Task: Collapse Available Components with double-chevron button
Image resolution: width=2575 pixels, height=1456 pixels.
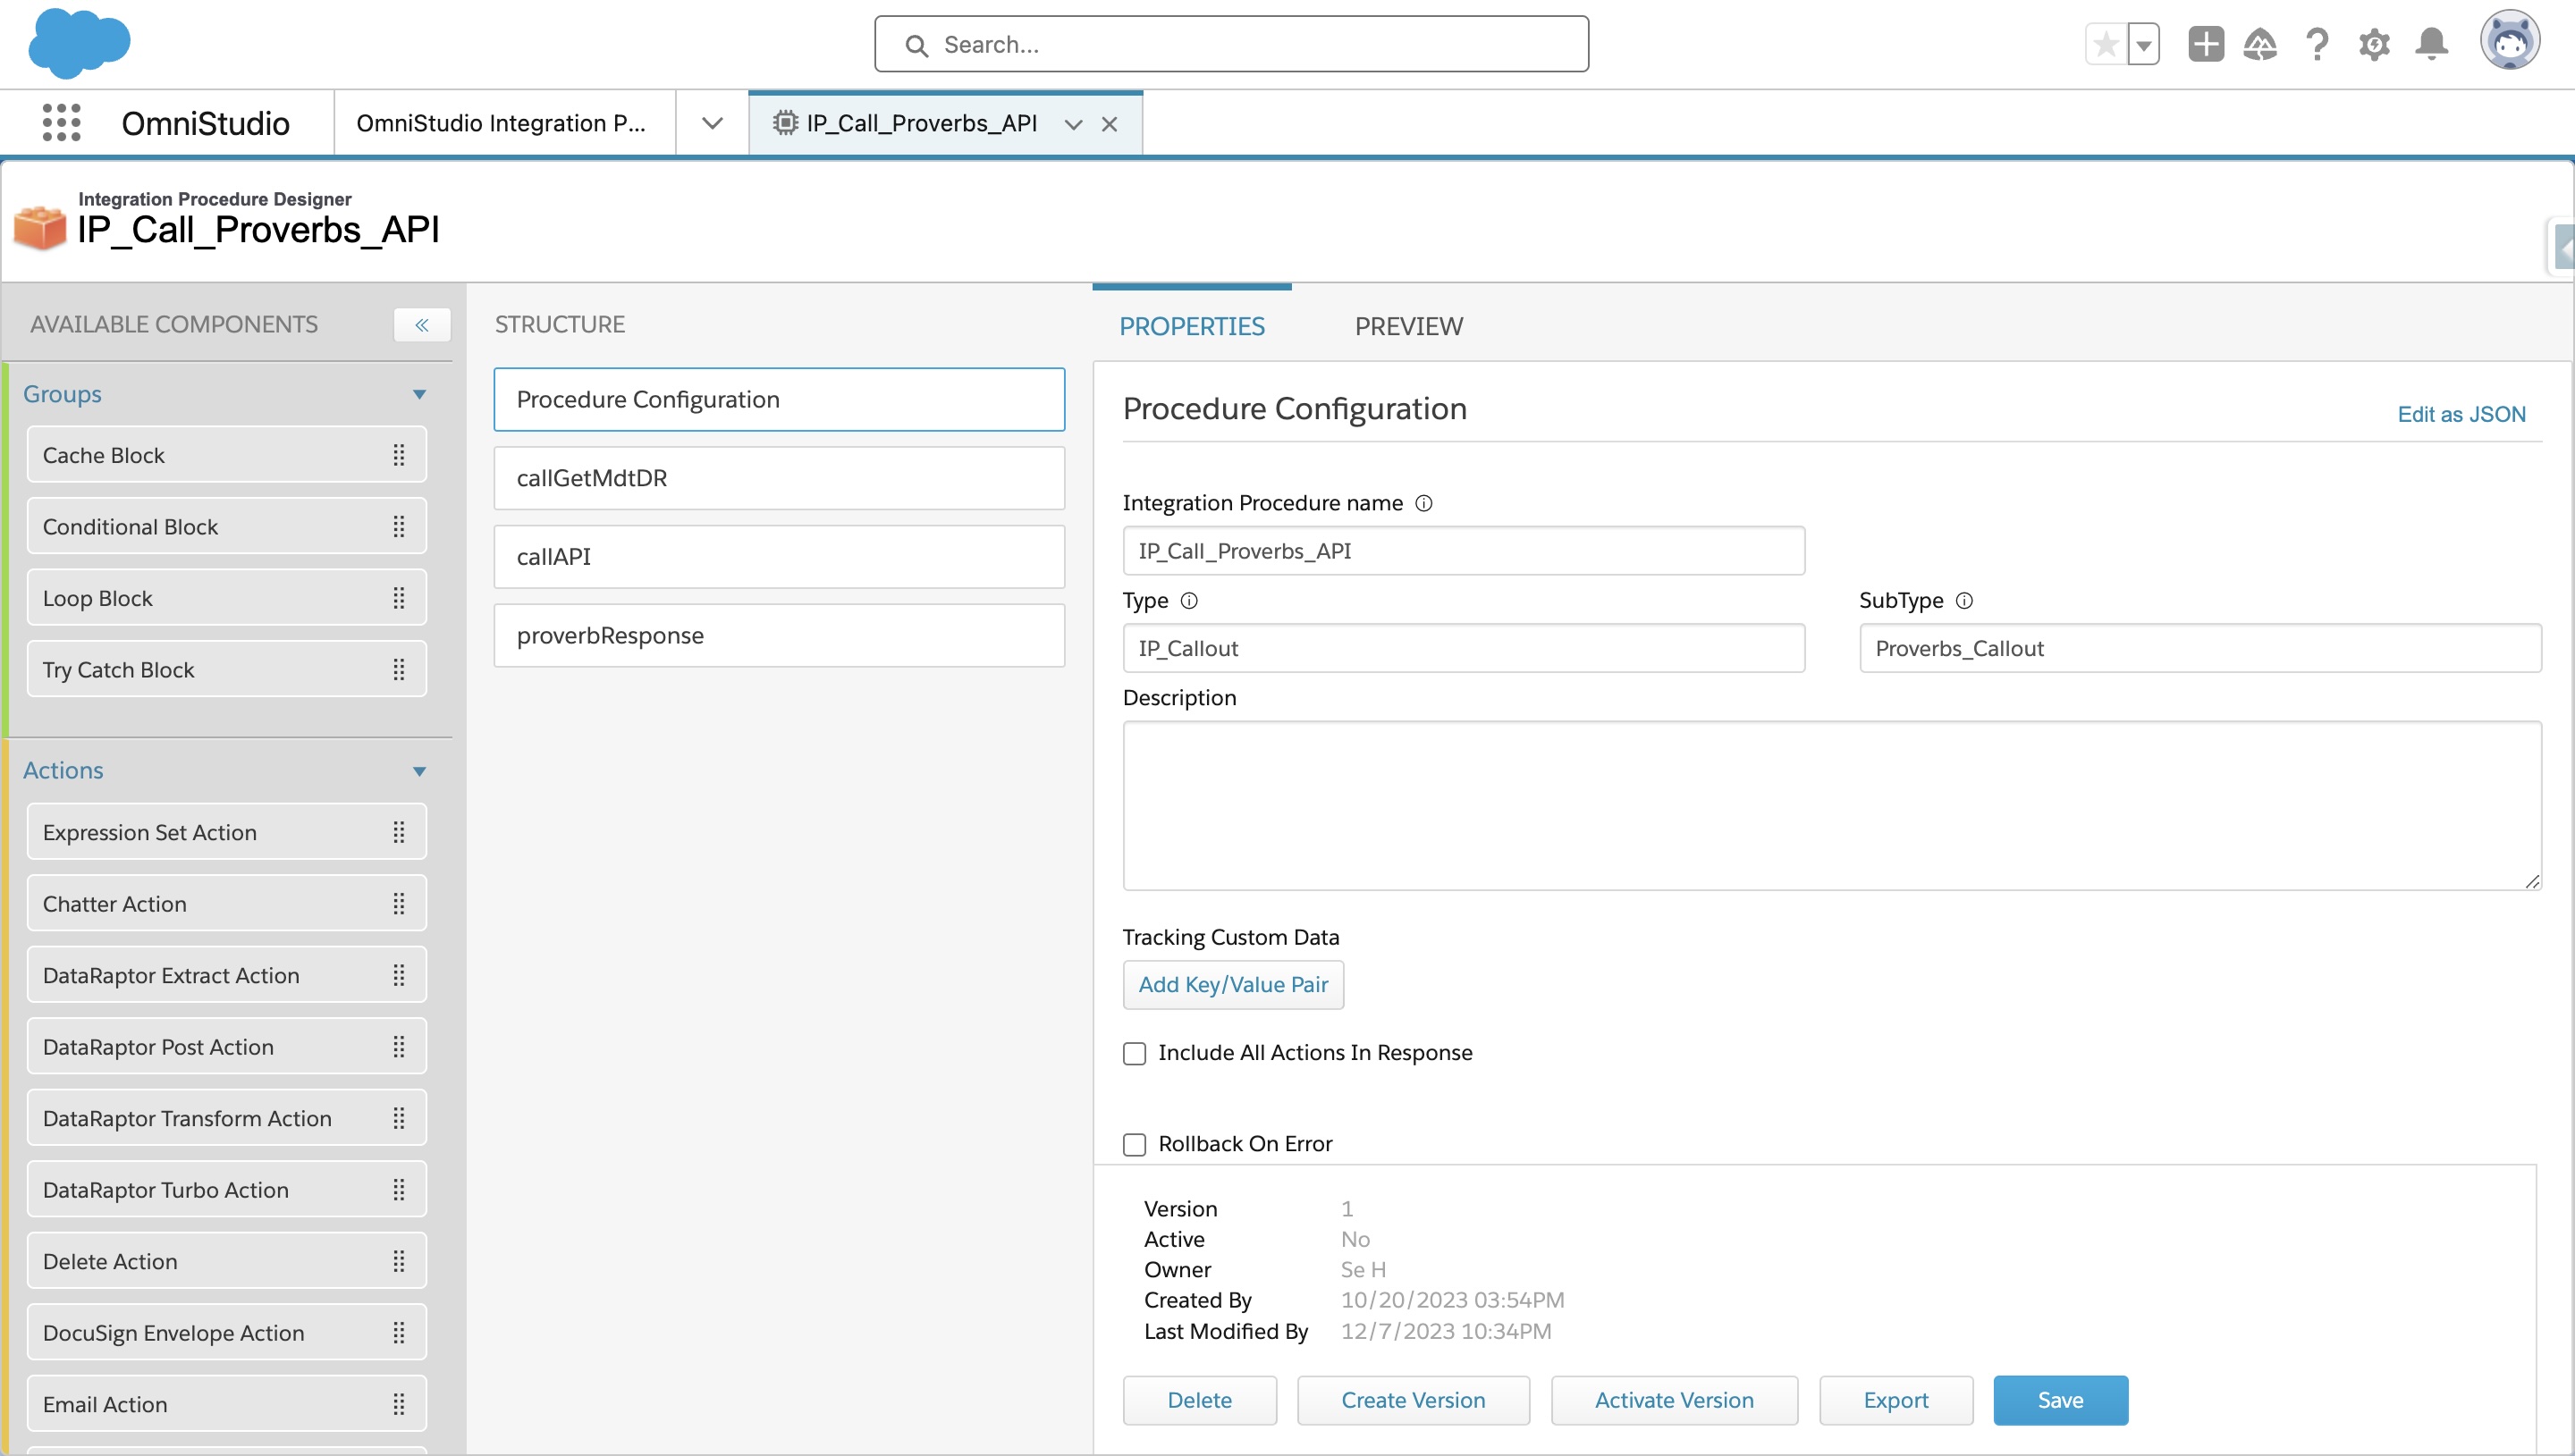Action: click(422, 325)
